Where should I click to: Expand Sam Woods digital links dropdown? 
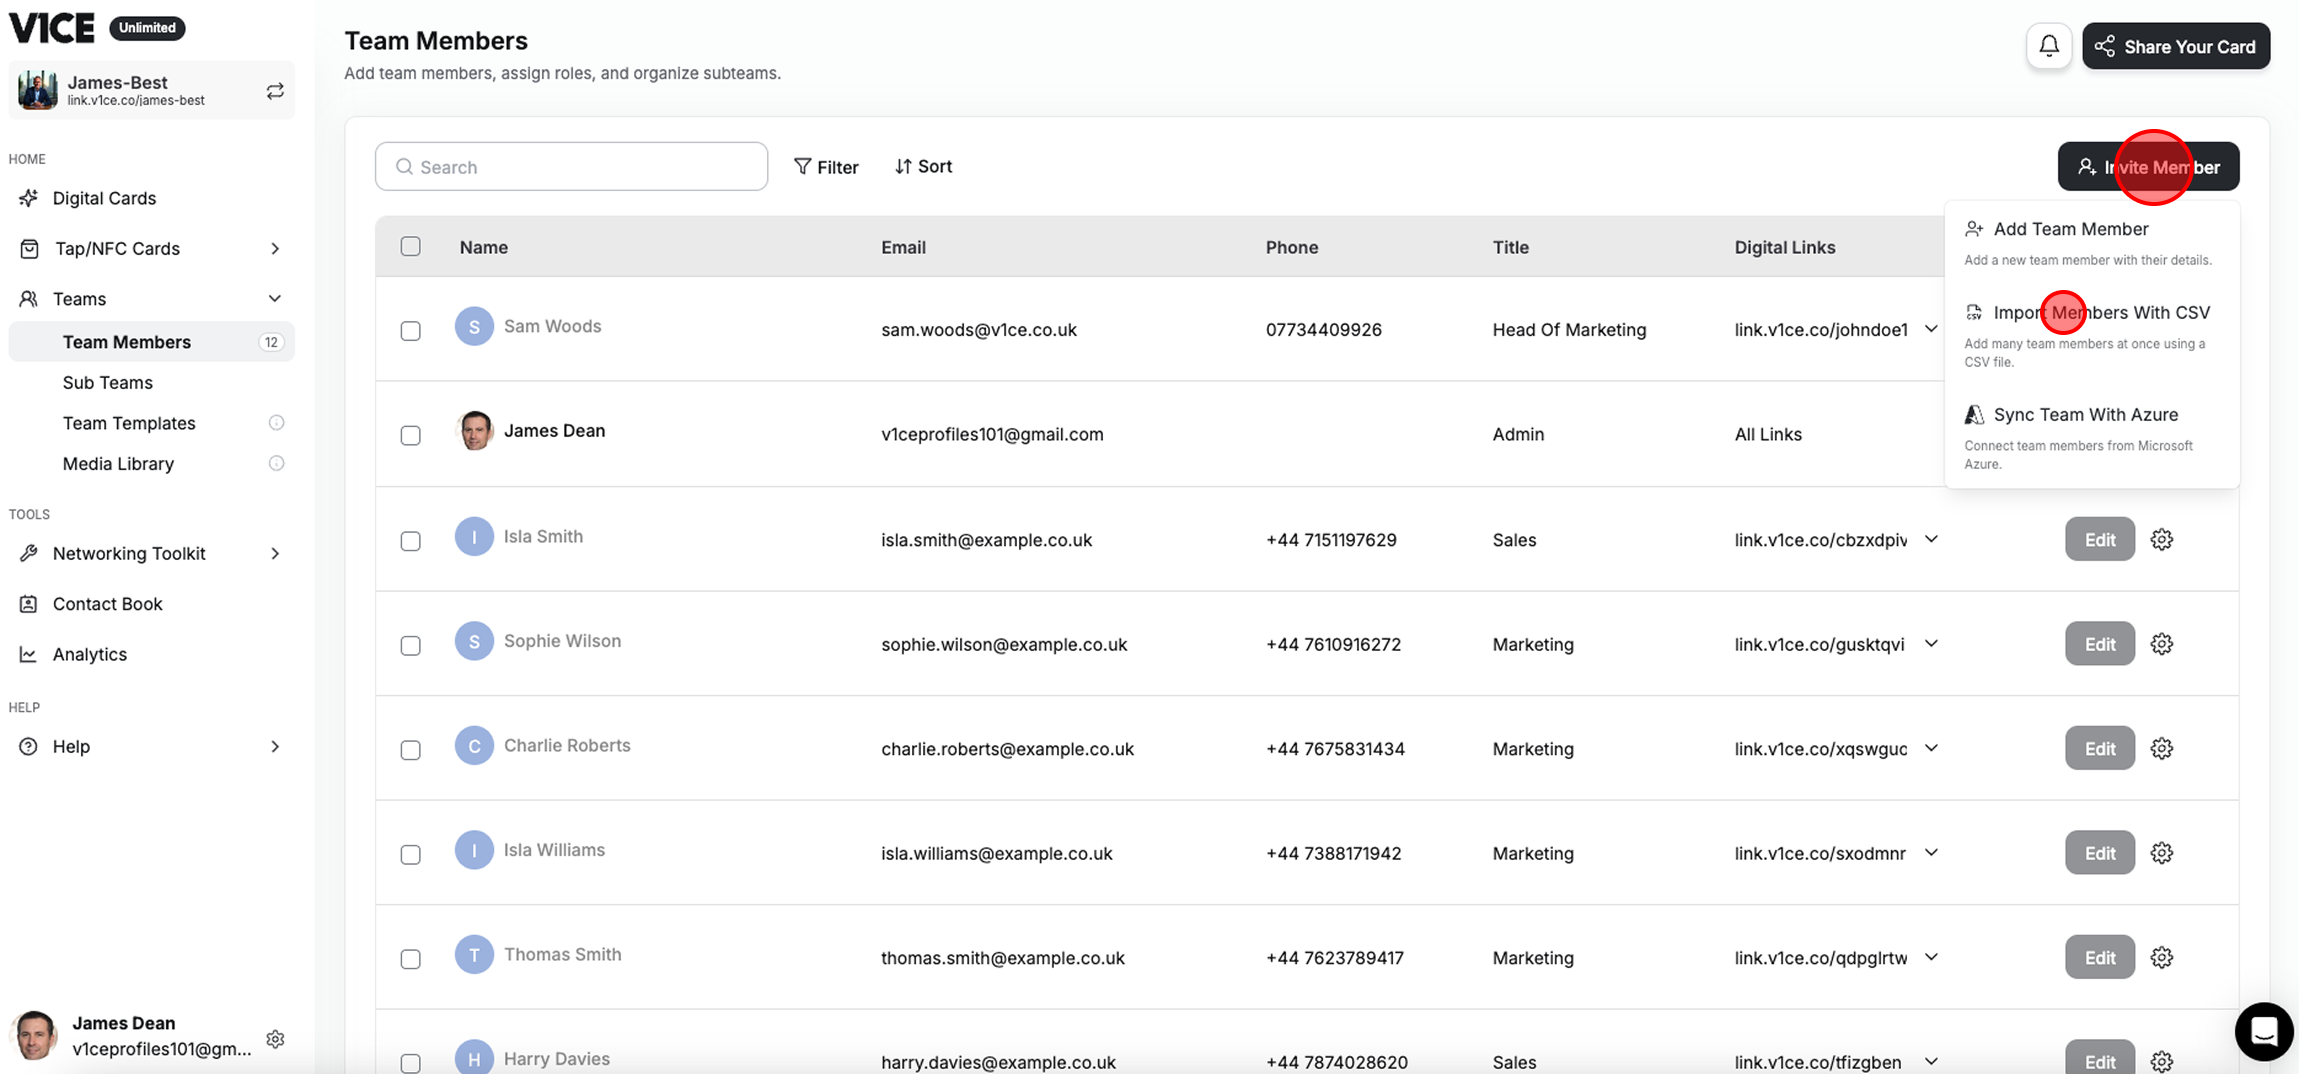(1931, 329)
